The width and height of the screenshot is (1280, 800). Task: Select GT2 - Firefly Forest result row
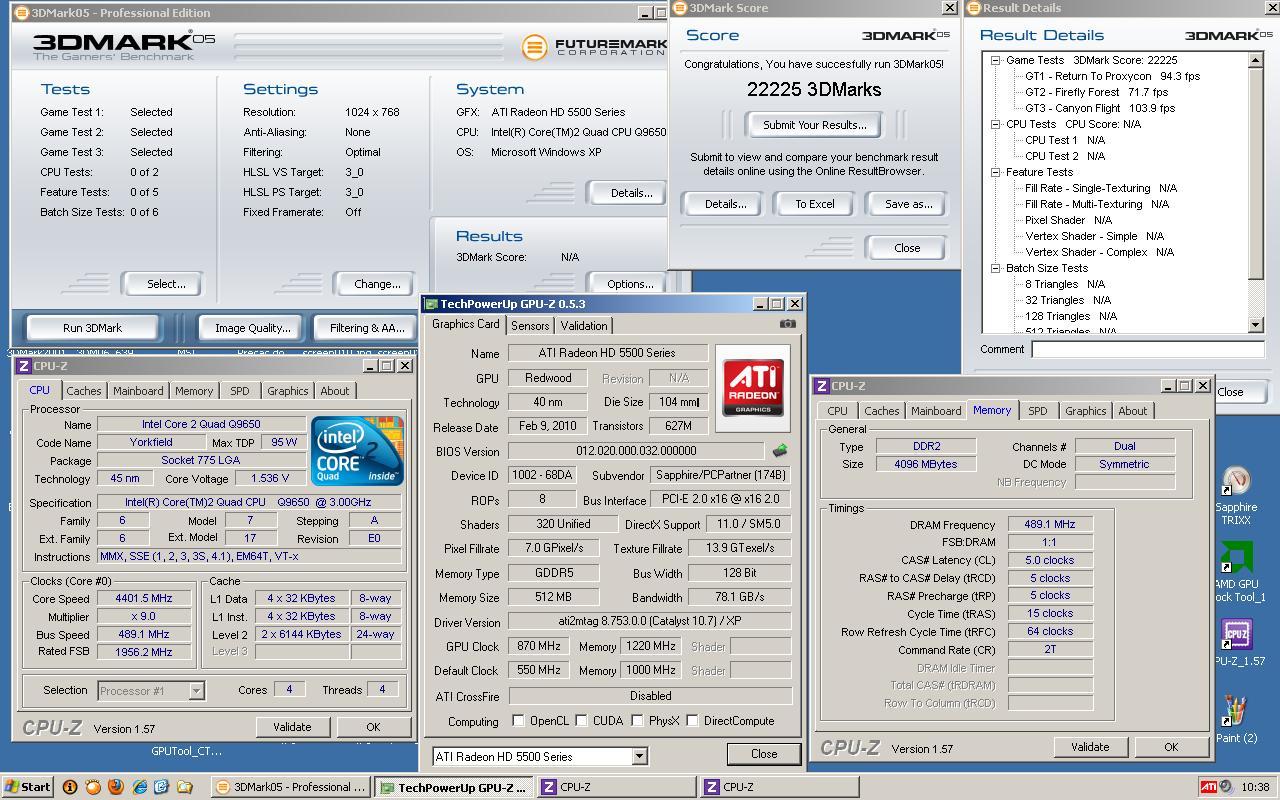pyautogui.click(x=1096, y=92)
